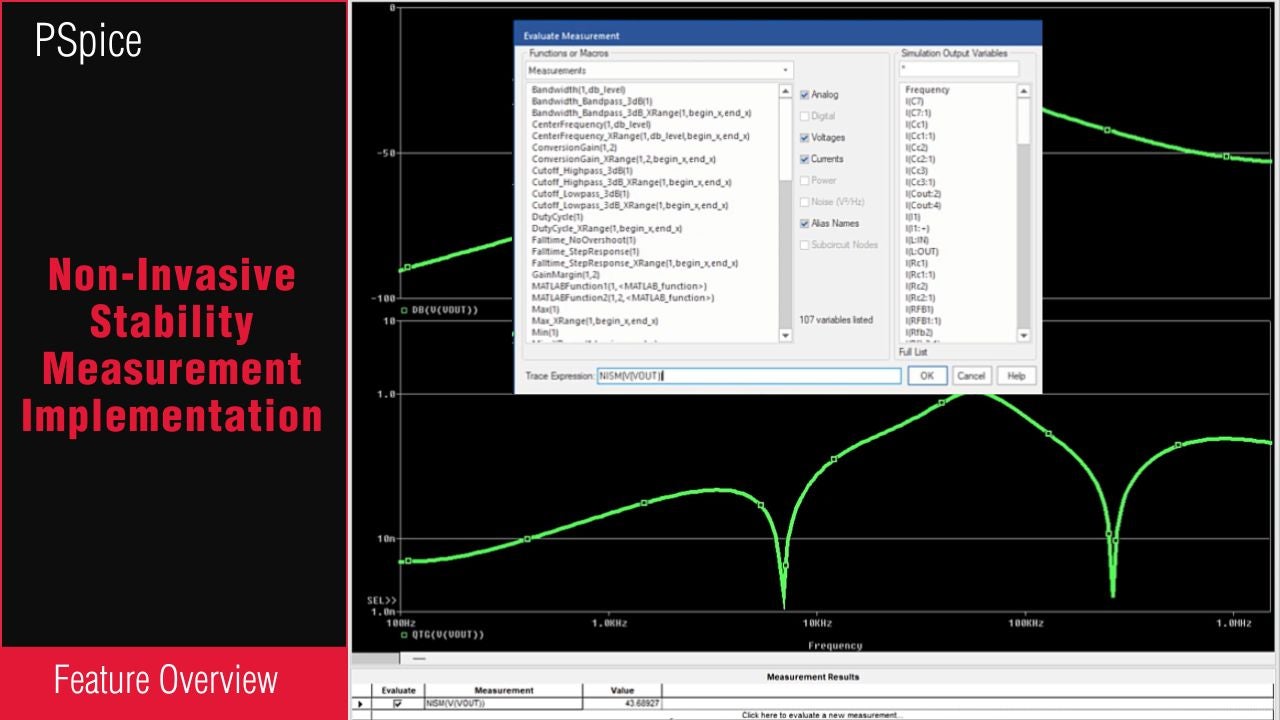Viewport: 1280px width, 720px height.
Task: Toggle the Analog checkbox
Action: coord(804,95)
